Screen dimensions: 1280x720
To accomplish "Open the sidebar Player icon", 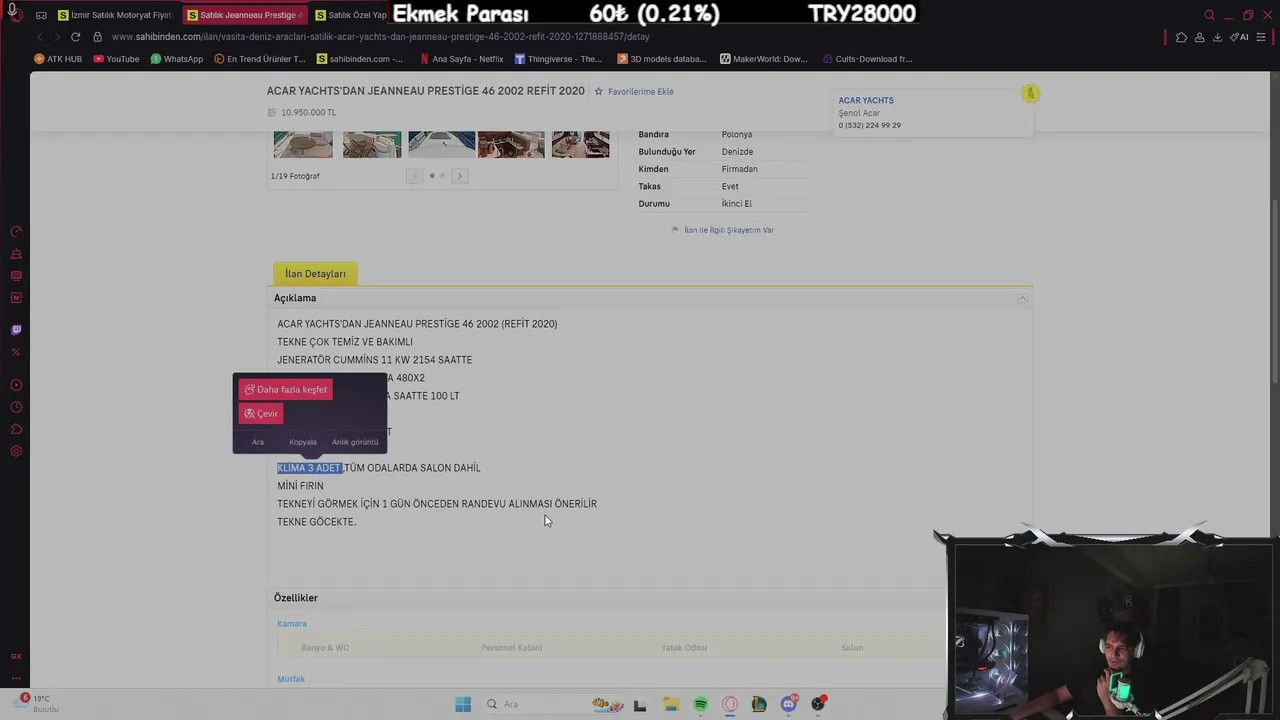I will 16,385.
